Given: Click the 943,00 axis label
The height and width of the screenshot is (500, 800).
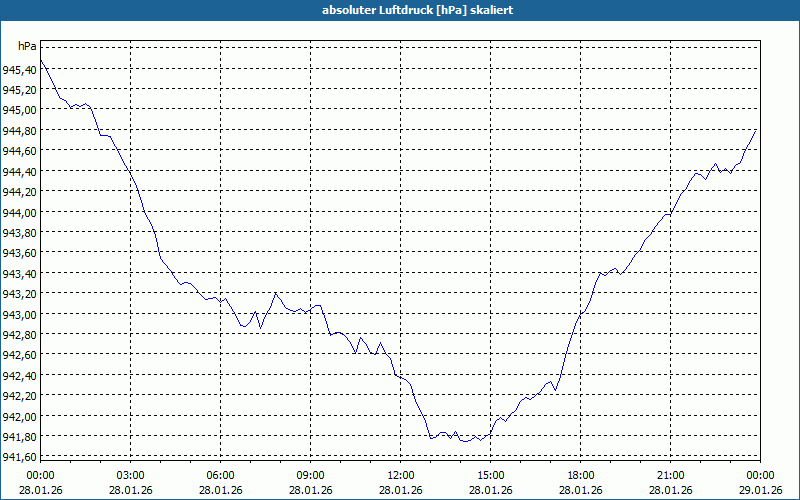Looking at the screenshot, I should (x=19, y=314).
